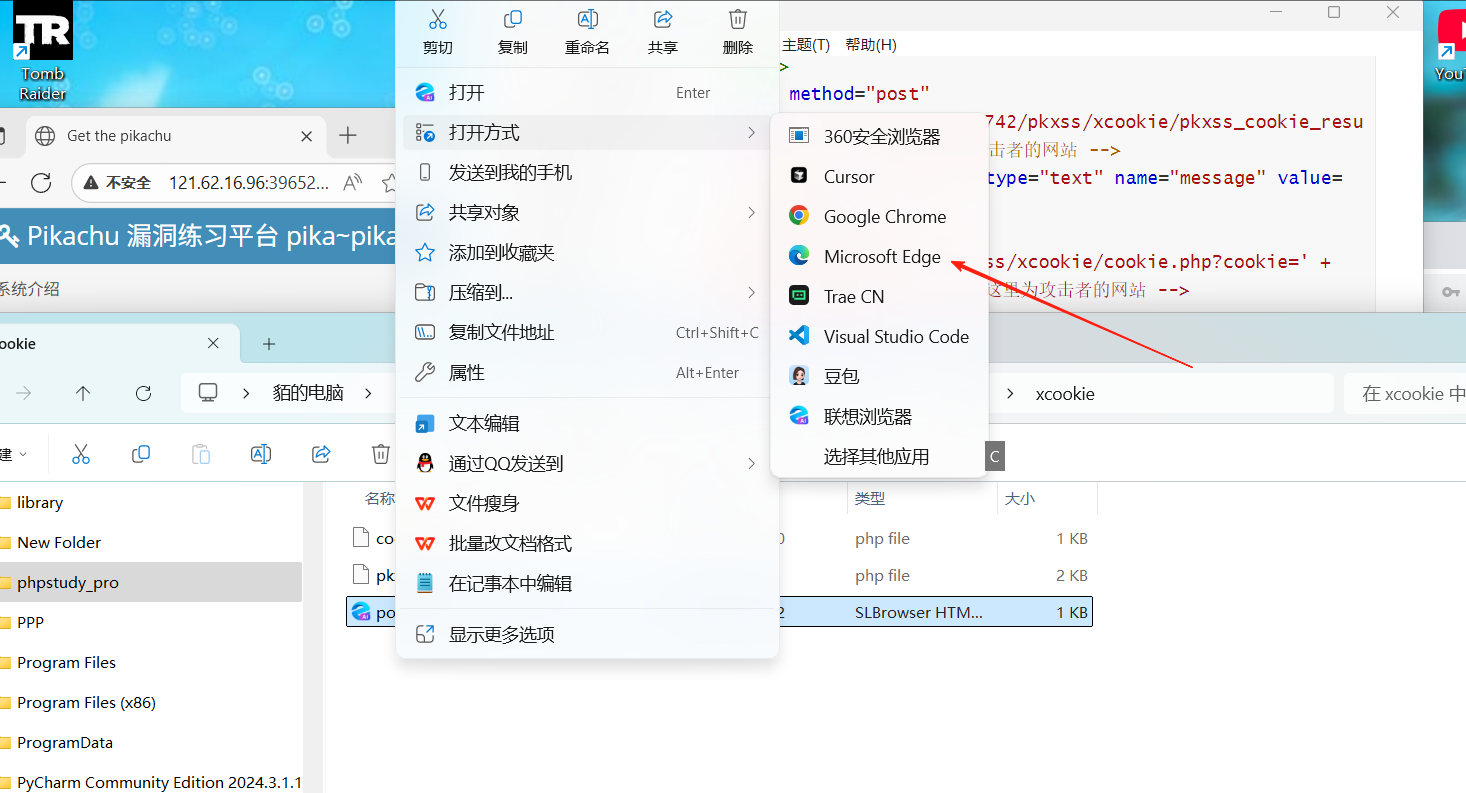Select 打开方式 in context menu
Viewport: 1466px width, 793px height.
tap(587, 132)
